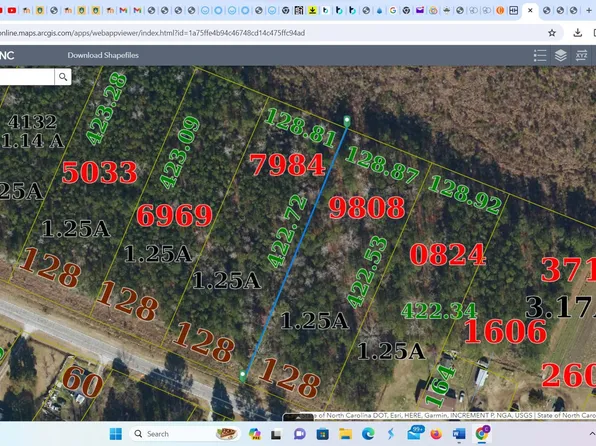Viewport: 596px width, 446px height.
Task: Switch to the blue water-drop tab
Action: pyautogui.click(x=379, y=11)
